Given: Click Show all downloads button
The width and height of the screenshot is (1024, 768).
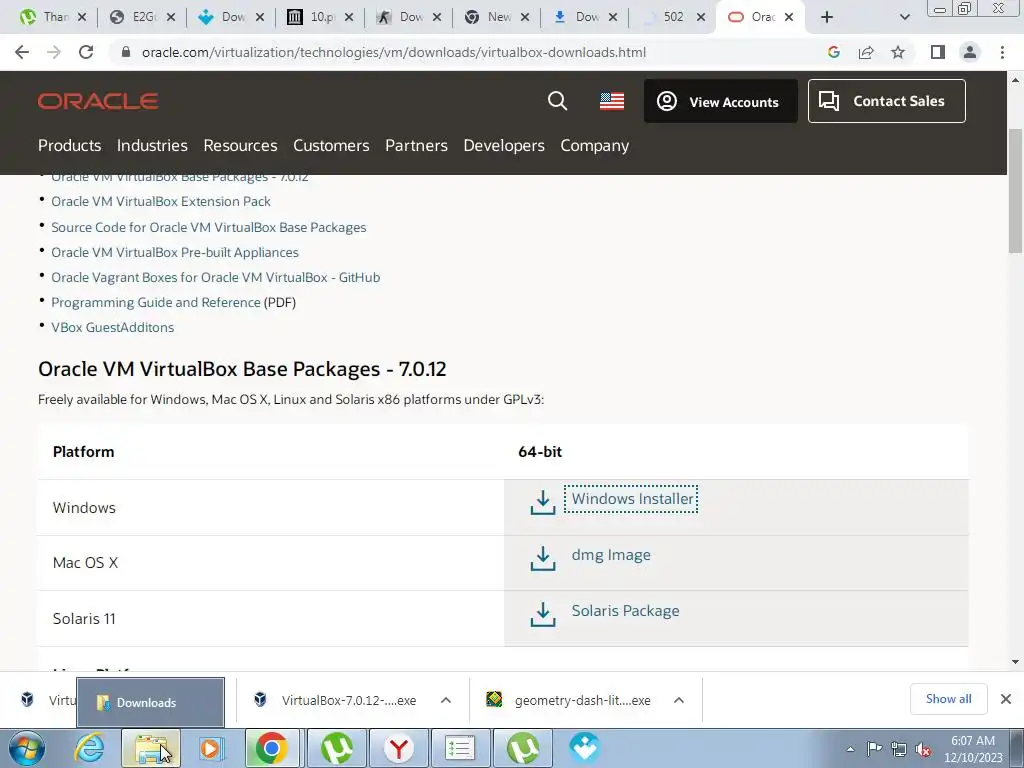Looking at the screenshot, I should 948,699.
